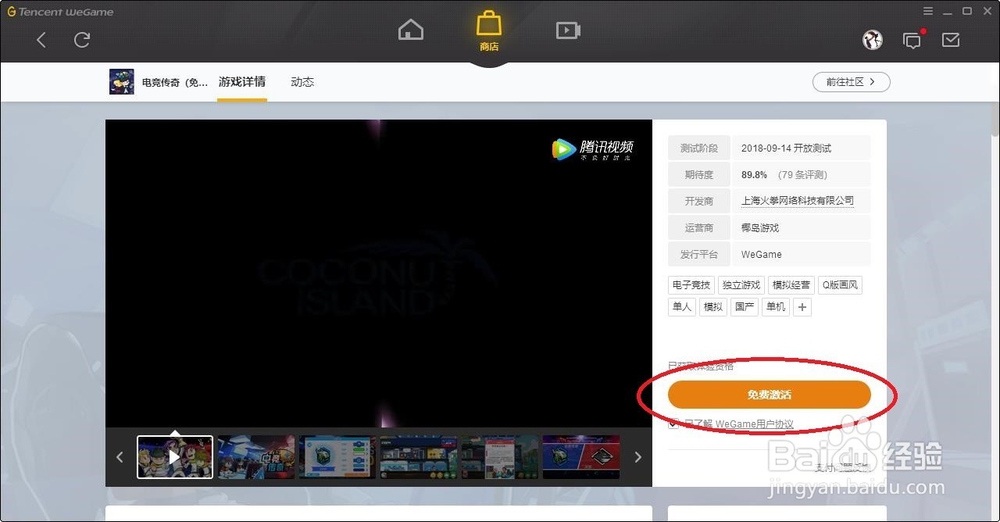Click the 运营商 label

point(699,228)
